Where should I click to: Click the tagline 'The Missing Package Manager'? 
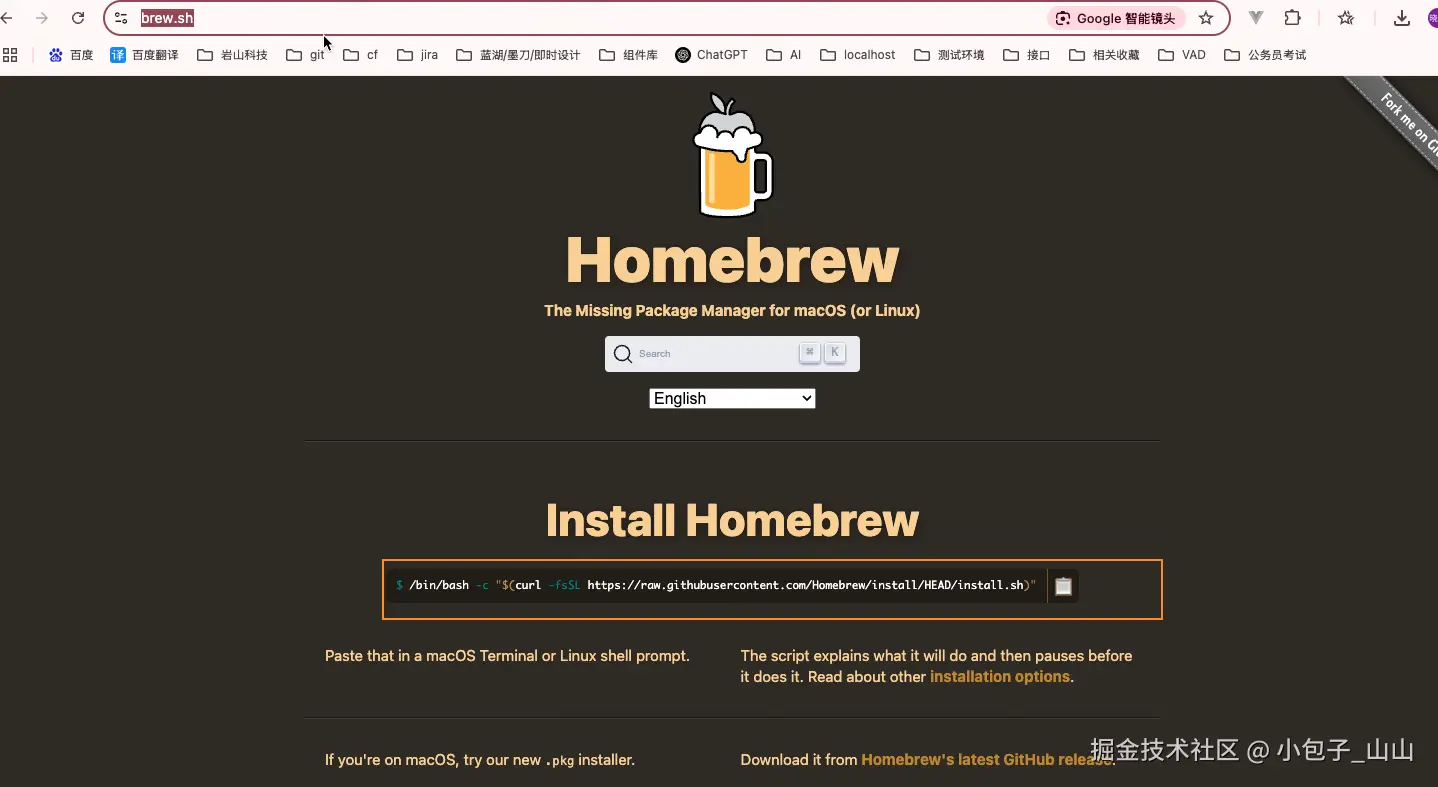(x=732, y=311)
